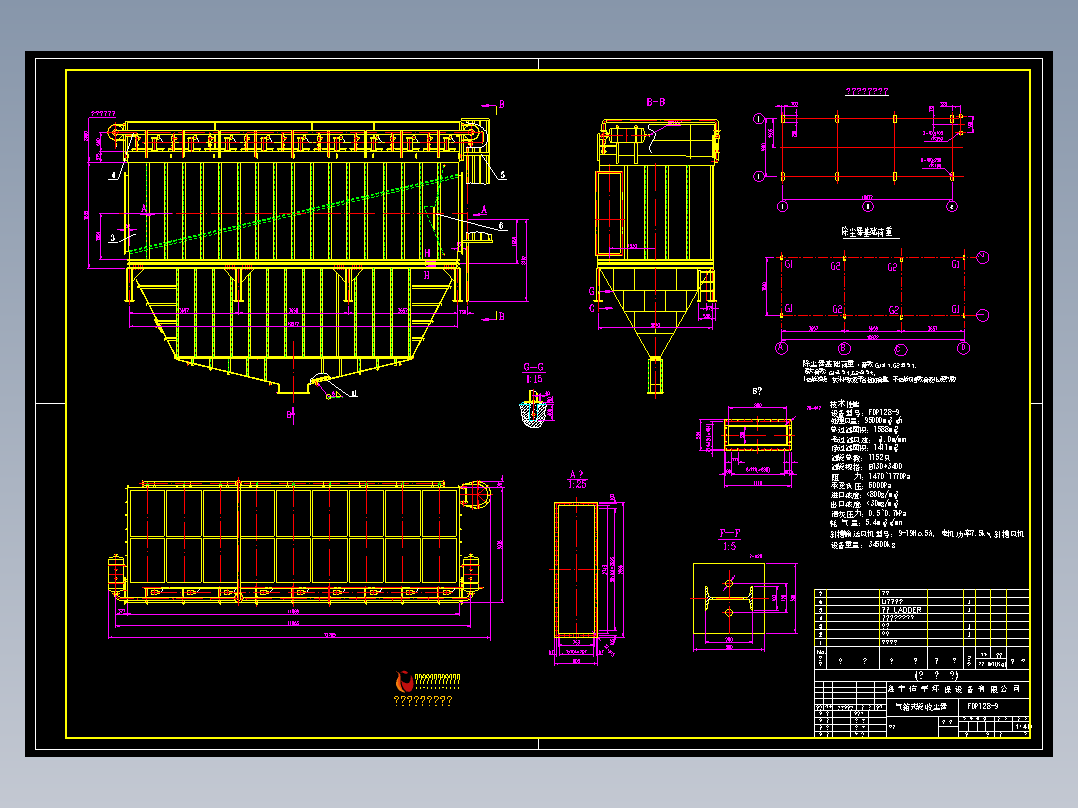Click the 1:5 scale under F-F
Screen dimensions: 1078x808
tap(730, 546)
